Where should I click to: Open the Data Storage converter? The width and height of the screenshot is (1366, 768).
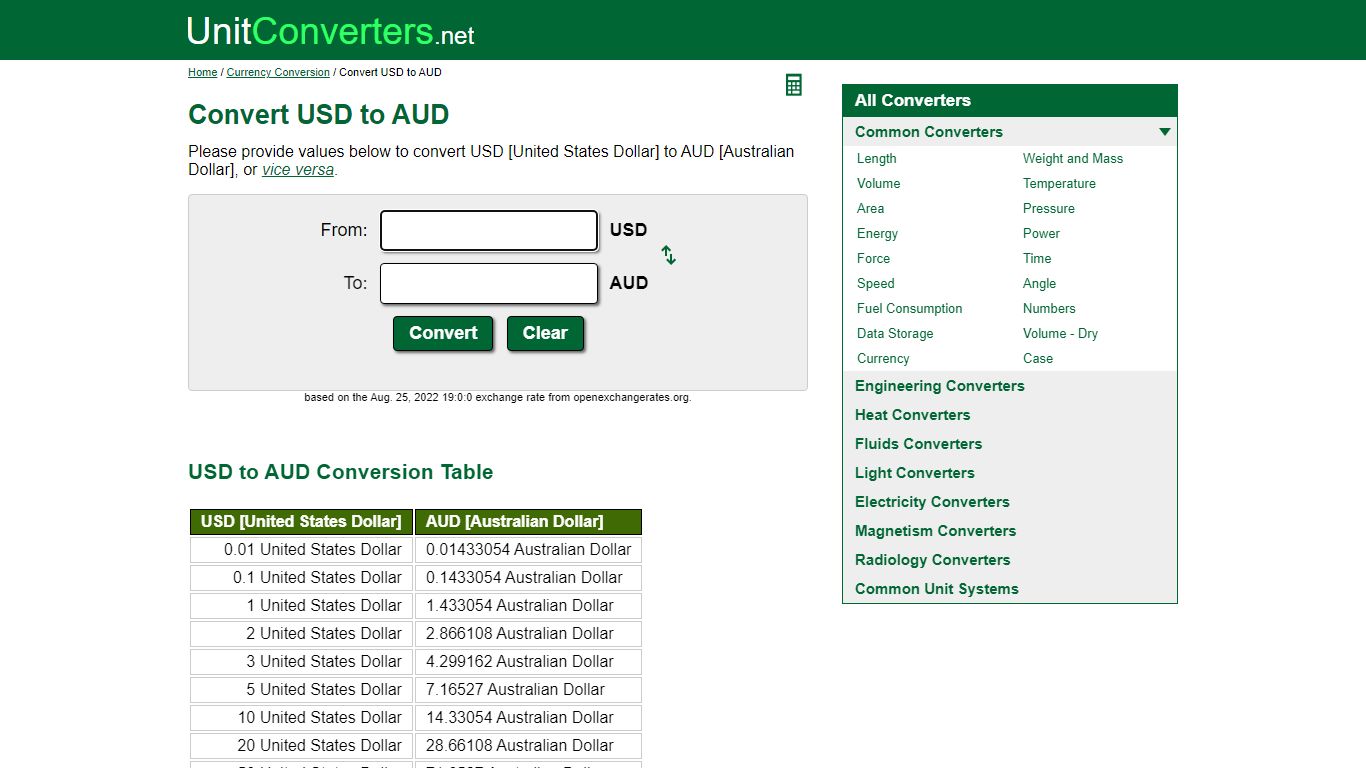(x=895, y=333)
